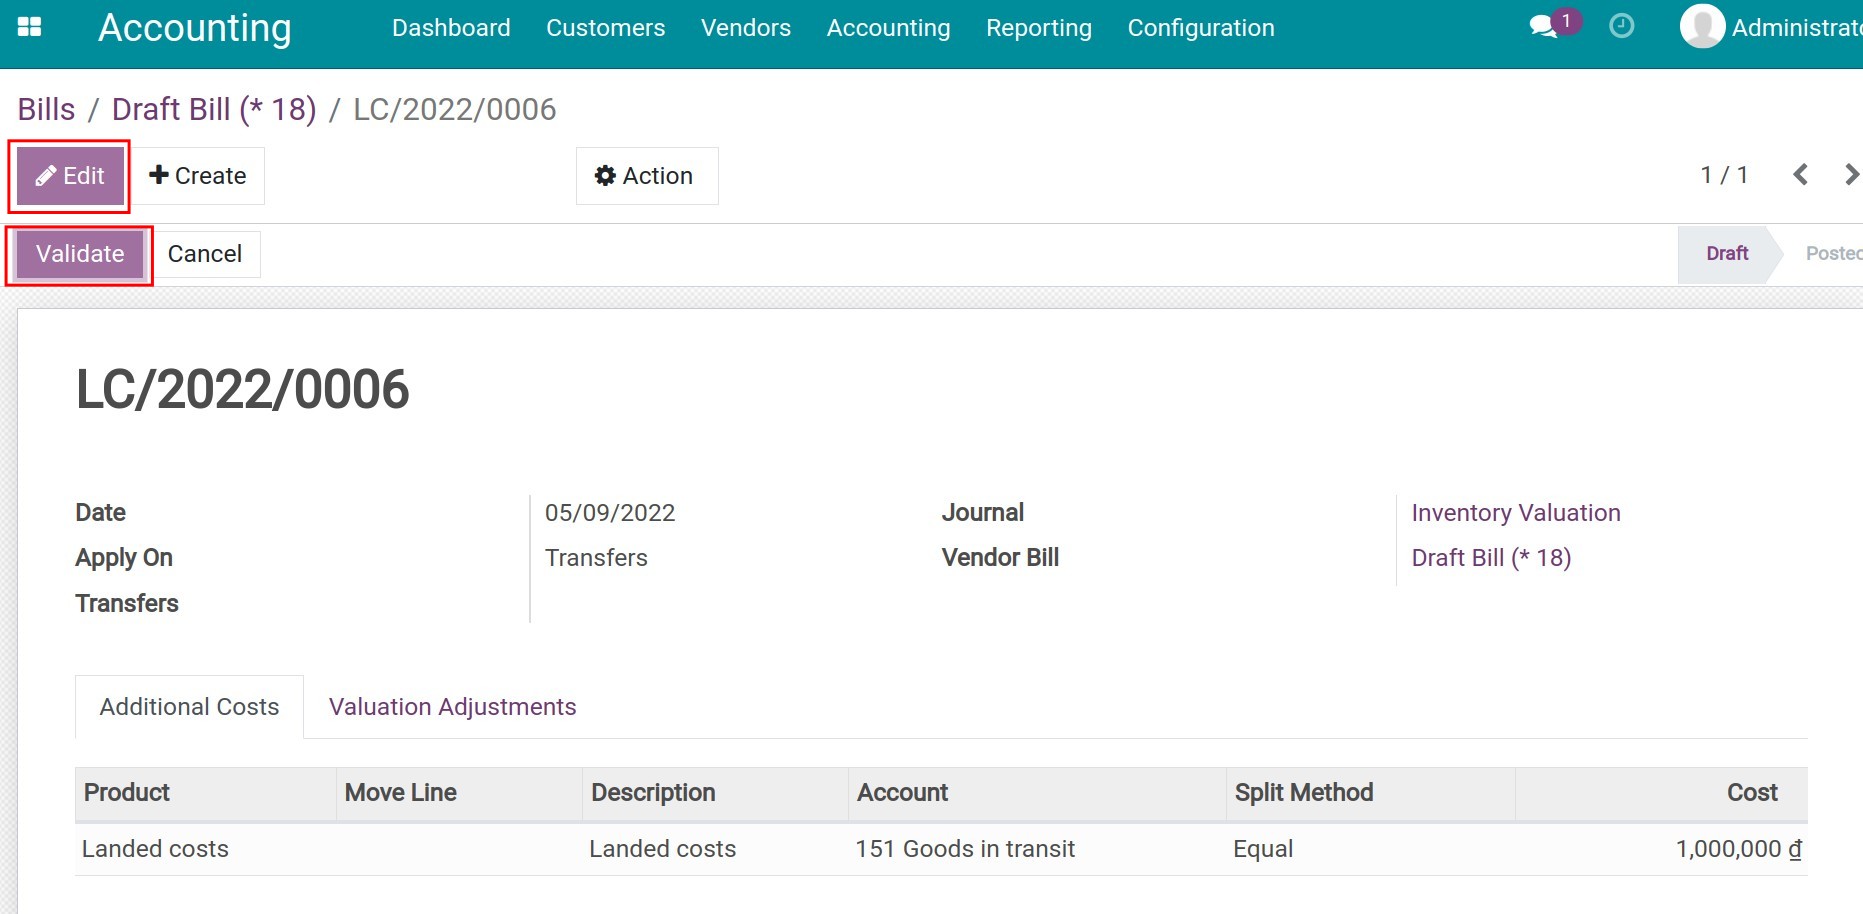The height and width of the screenshot is (914, 1863).
Task: Open the Configuration menu
Action: 1201,28
